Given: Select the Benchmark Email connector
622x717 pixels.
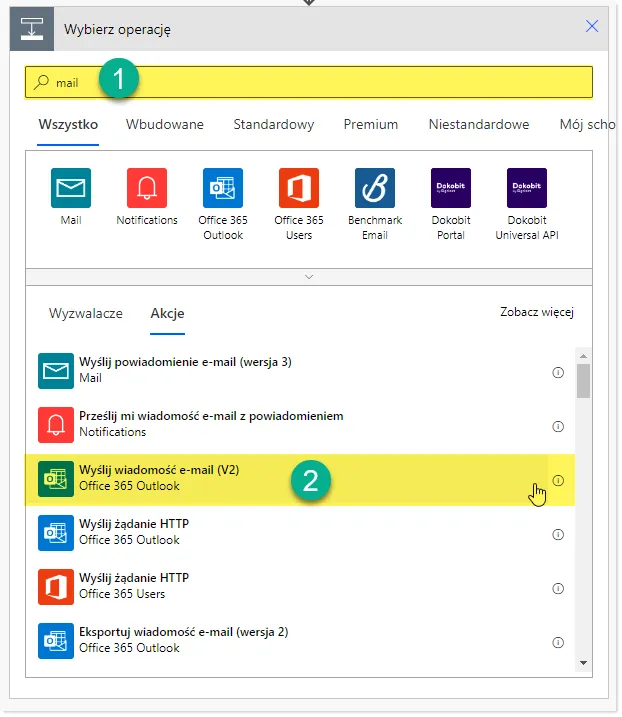Looking at the screenshot, I should pos(375,188).
